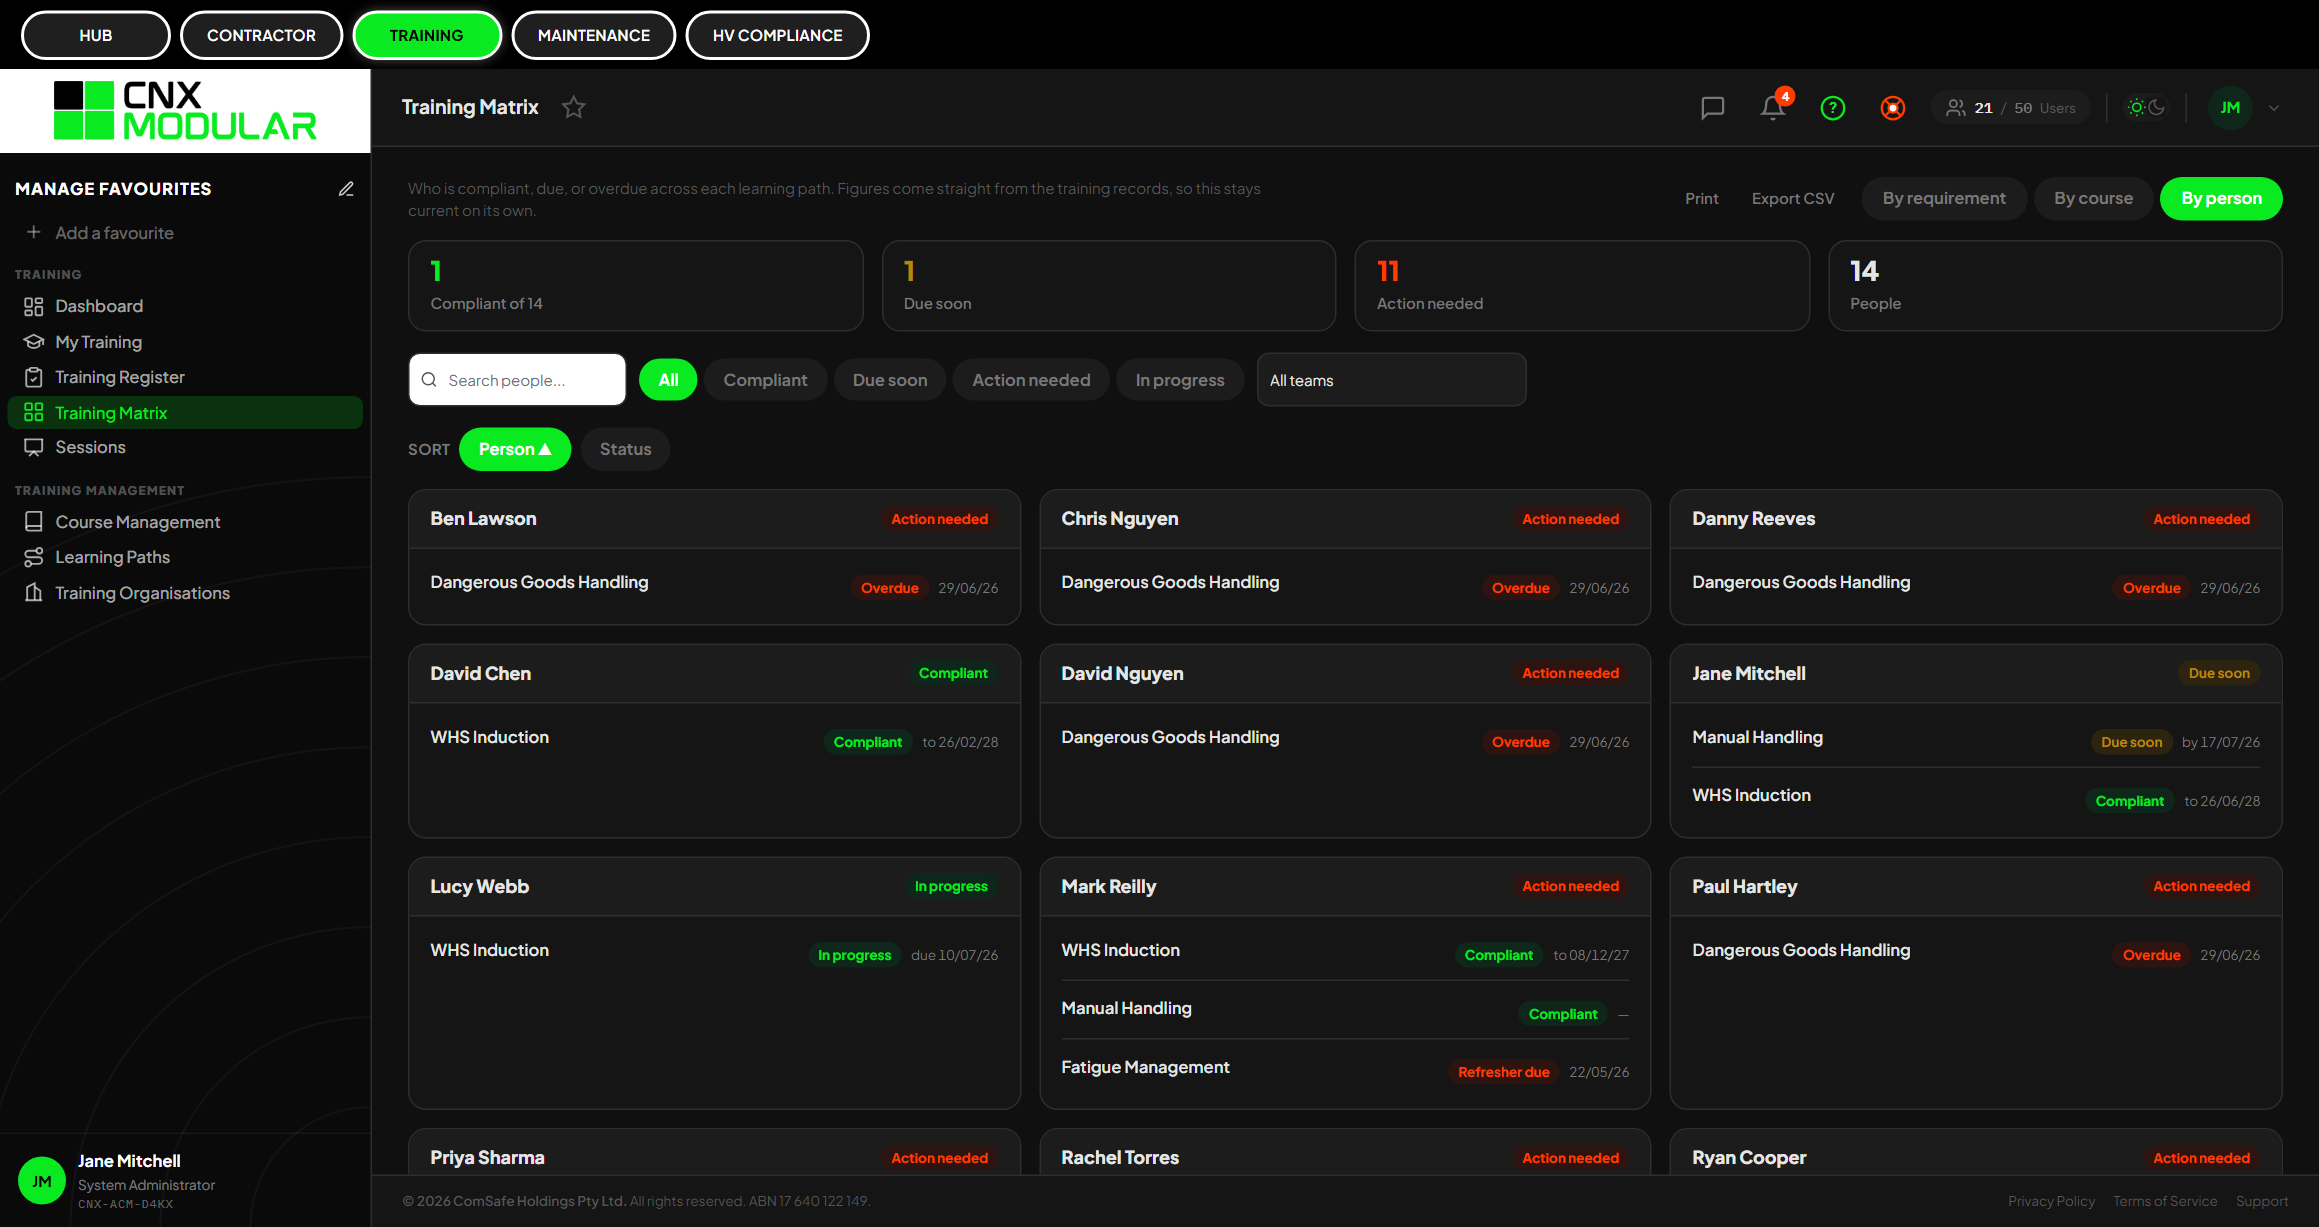Switch to the MAINTENANCE module tab
The width and height of the screenshot is (2319, 1227).
pos(594,35)
